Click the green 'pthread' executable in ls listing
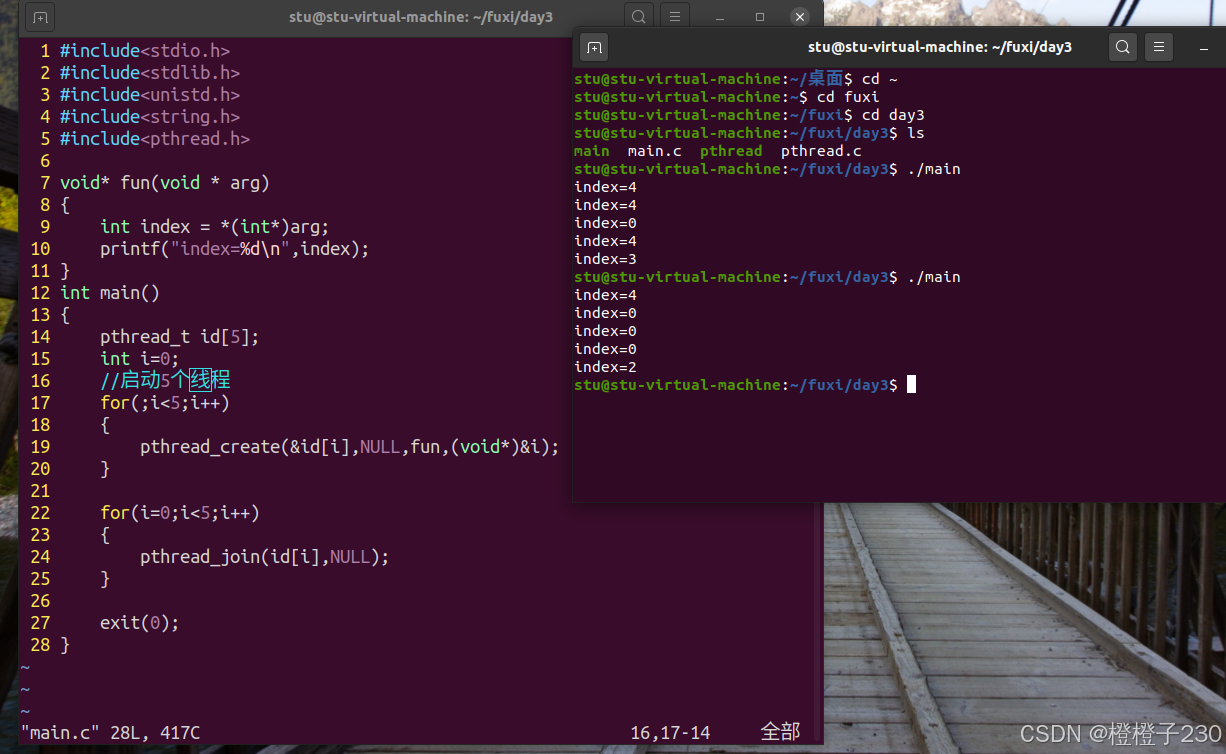This screenshot has height=754, width=1226. click(x=731, y=151)
